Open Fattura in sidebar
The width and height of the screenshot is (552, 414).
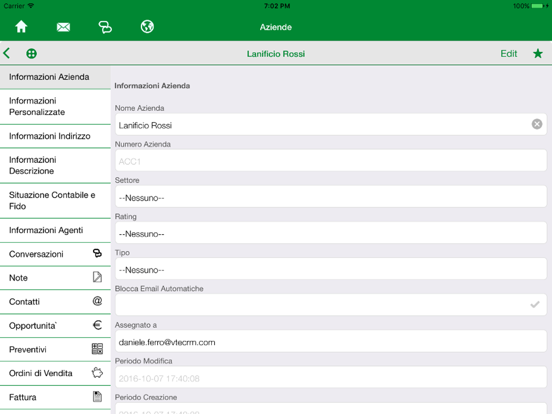coord(55,397)
